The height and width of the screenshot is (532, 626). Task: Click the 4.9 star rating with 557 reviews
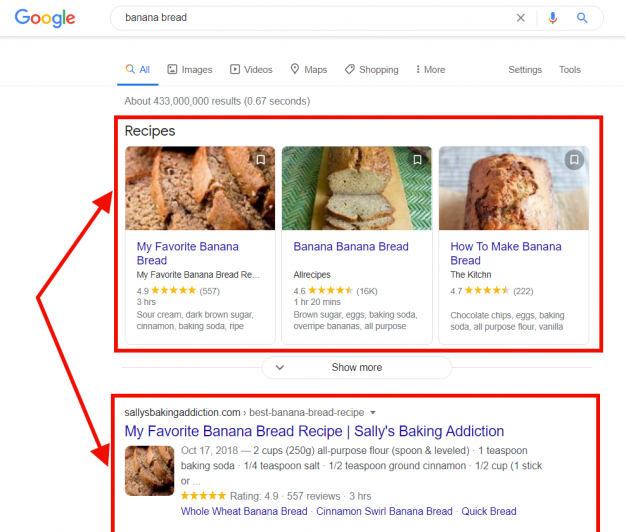coord(178,291)
